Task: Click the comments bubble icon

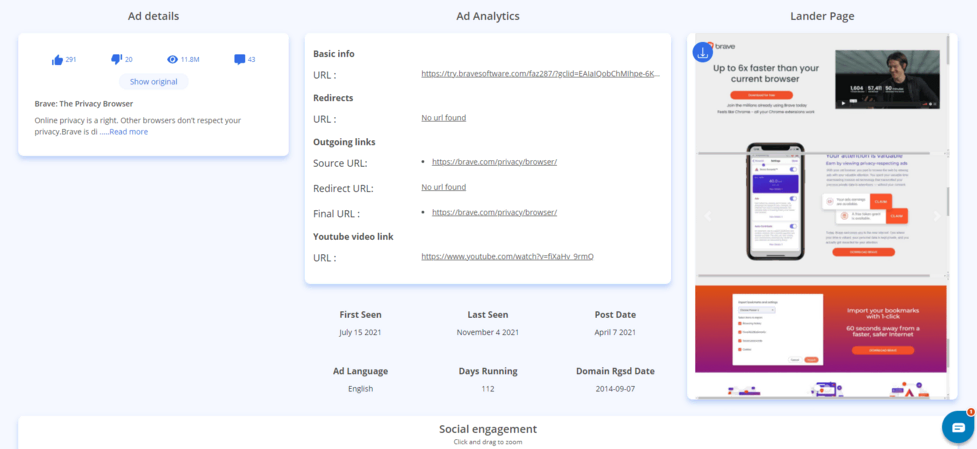Action: tap(239, 60)
